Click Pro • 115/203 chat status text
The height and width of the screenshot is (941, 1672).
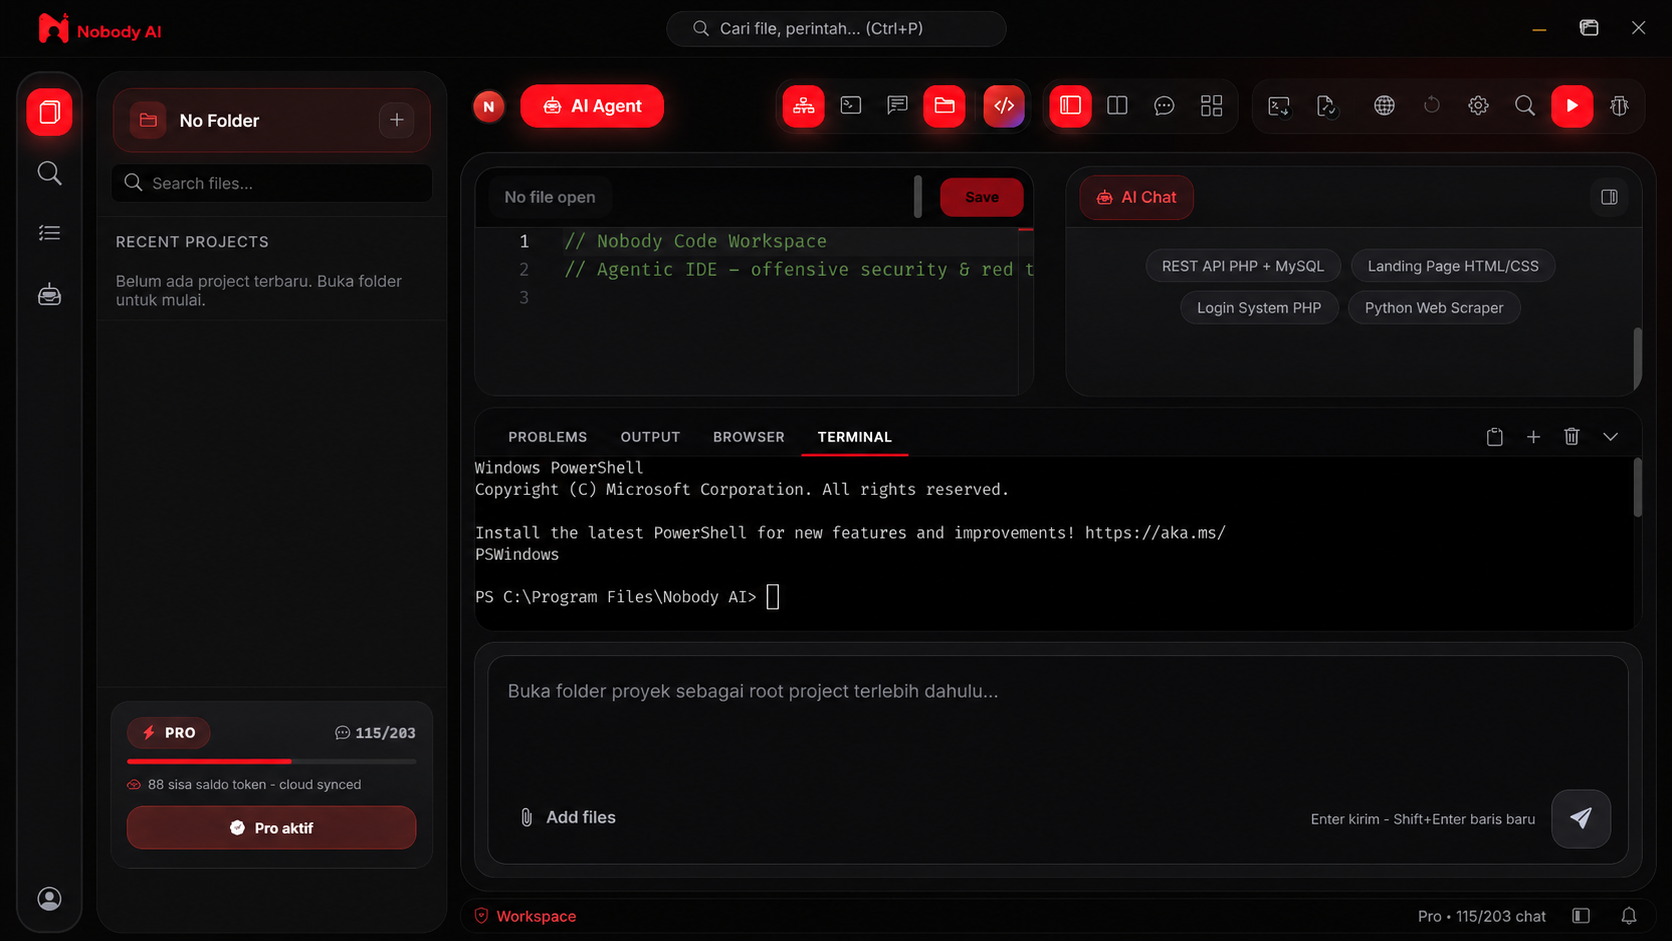coord(1481,916)
